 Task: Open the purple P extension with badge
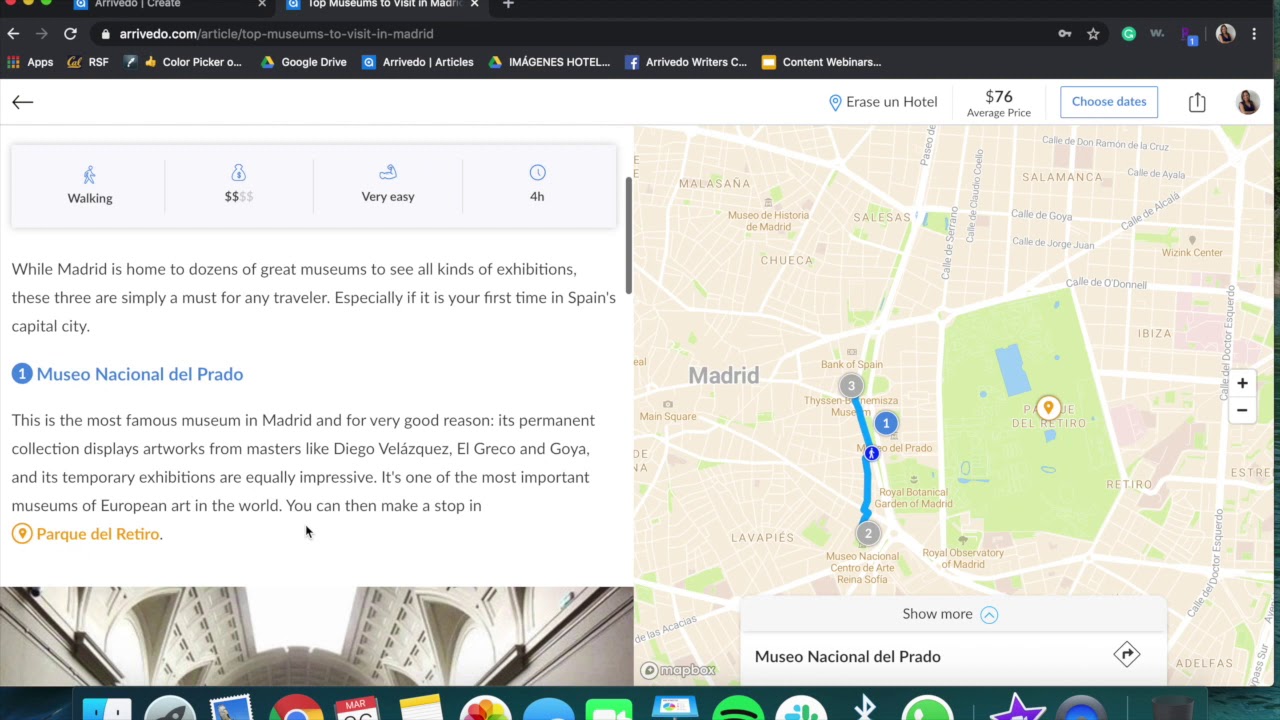click(1189, 35)
